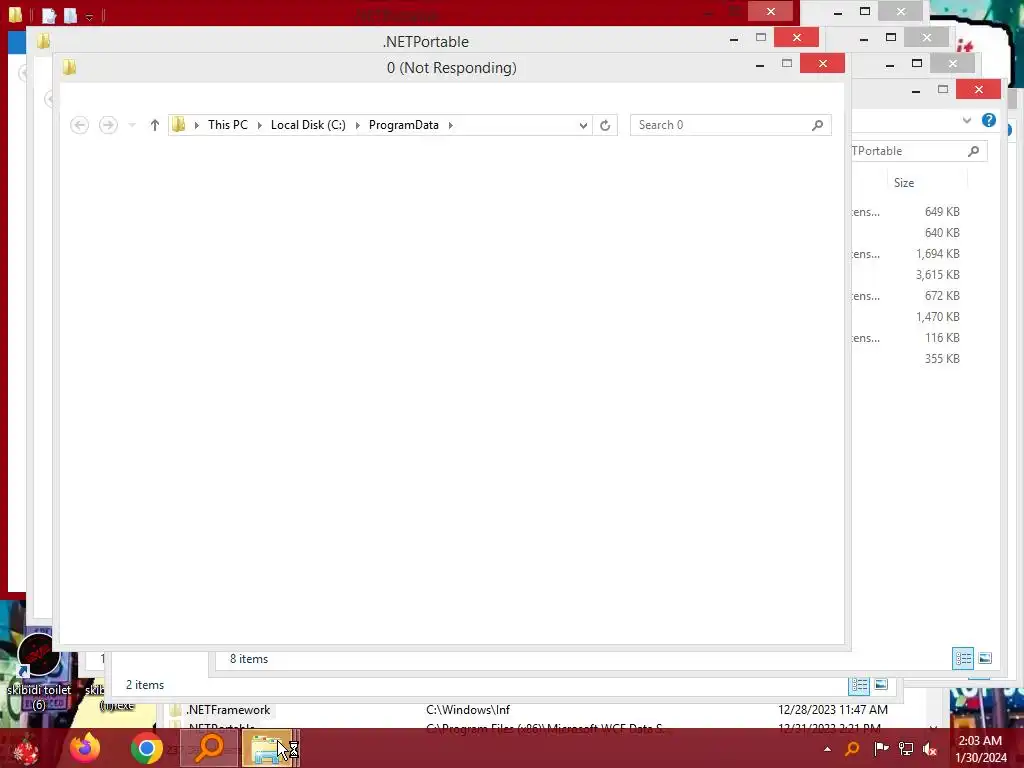Click the C:\Windows\Inf path cell
Image resolution: width=1024 pixels, height=768 pixels.
(468, 710)
